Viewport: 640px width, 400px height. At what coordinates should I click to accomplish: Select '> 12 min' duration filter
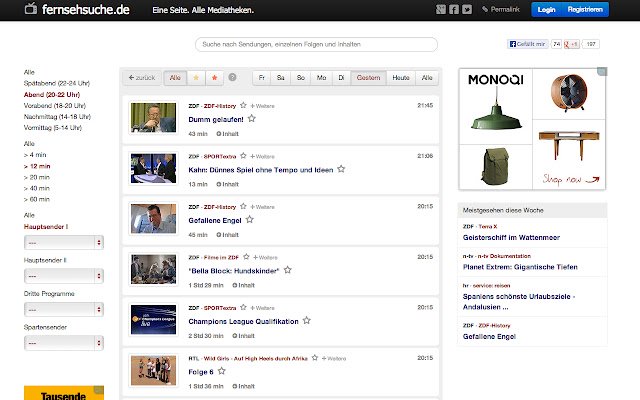[37, 166]
